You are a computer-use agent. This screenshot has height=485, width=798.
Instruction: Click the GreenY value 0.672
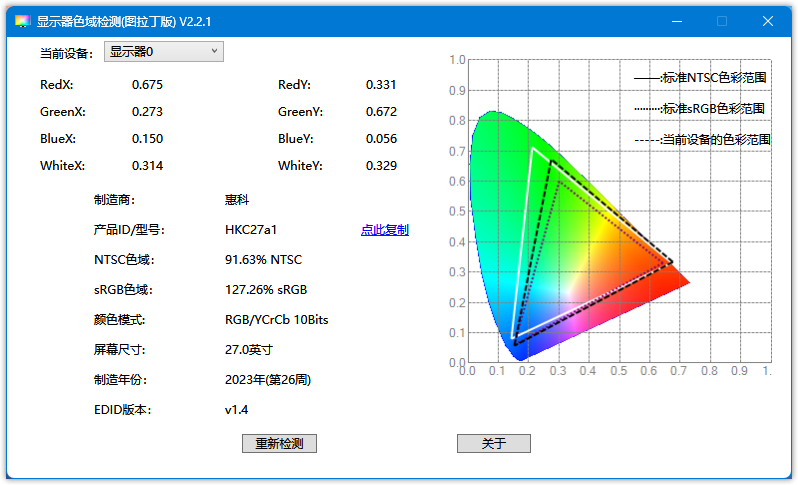(381, 112)
